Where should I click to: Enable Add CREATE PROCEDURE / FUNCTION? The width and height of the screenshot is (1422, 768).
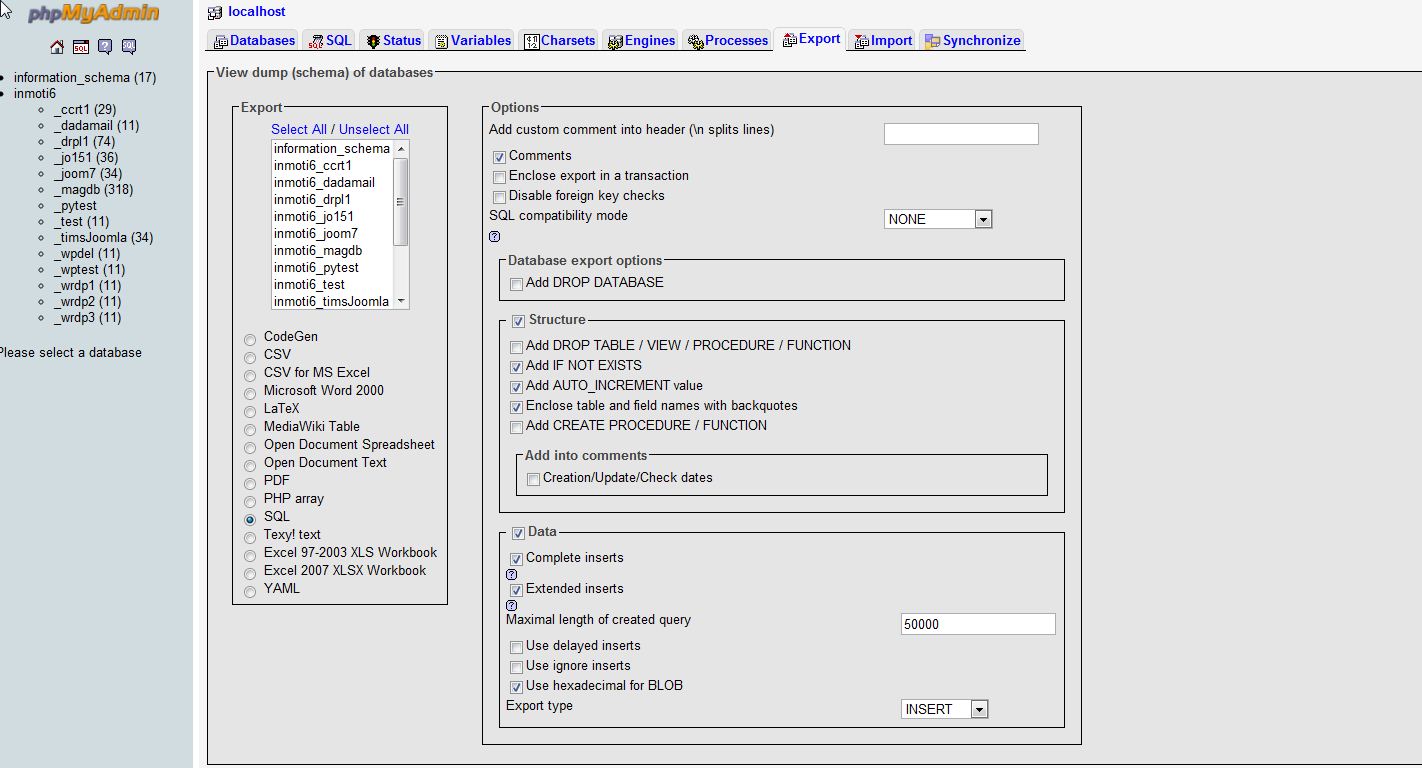point(516,427)
